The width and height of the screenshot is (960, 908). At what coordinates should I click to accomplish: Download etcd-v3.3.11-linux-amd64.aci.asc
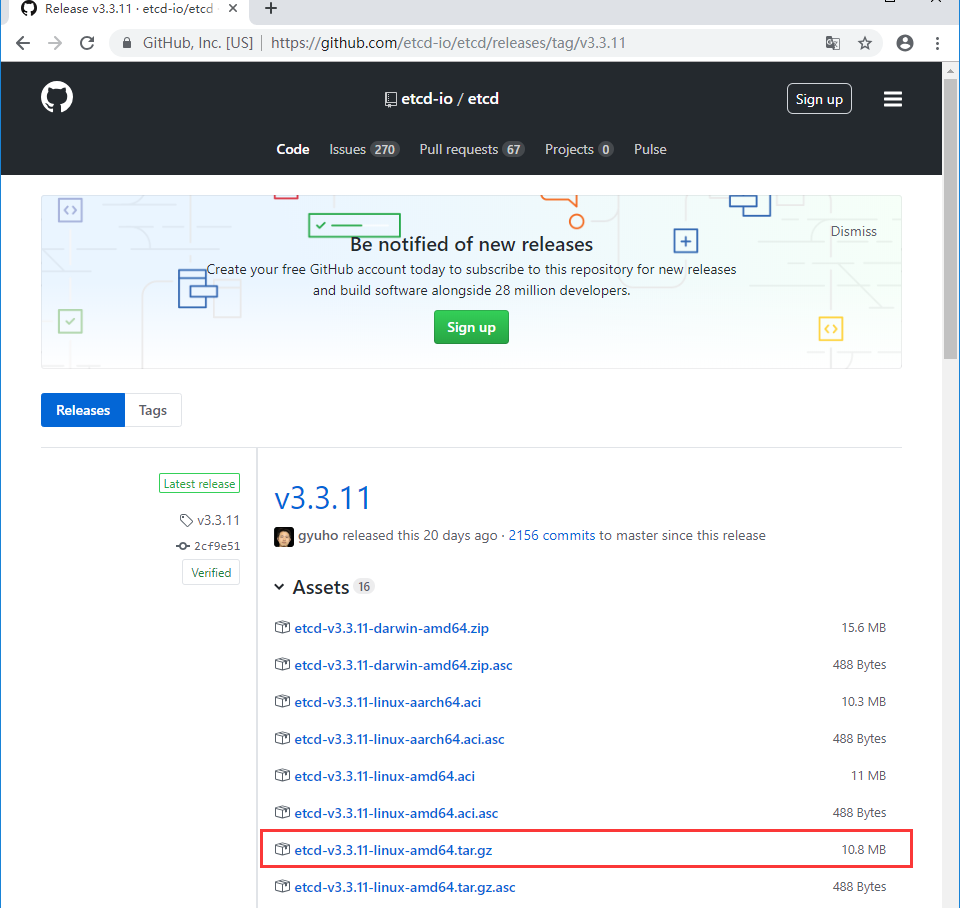[396, 813]
